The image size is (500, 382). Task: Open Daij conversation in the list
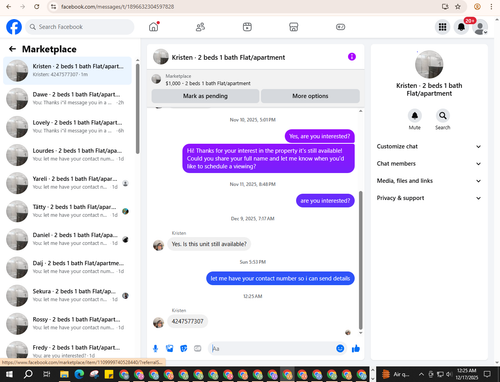pyautogui.click(x=67, y=267)
